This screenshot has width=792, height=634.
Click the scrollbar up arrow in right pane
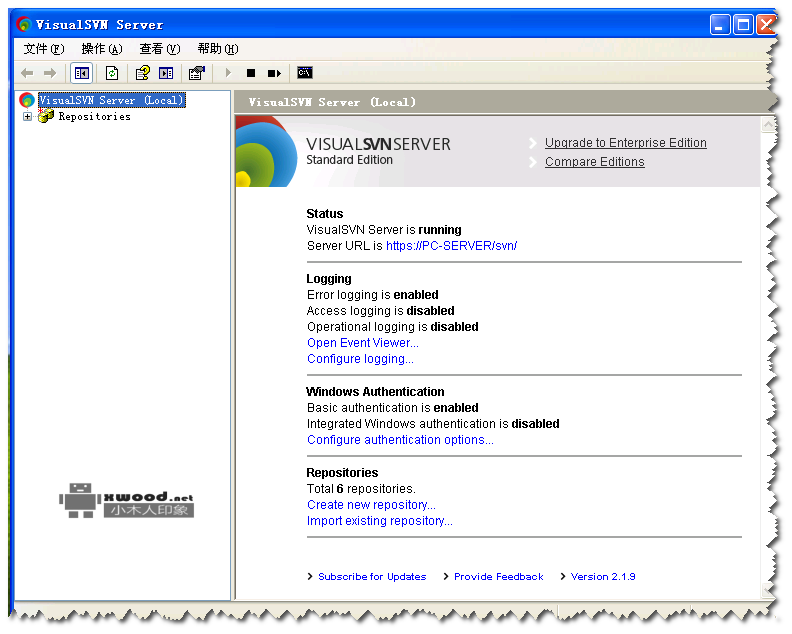coord(768,124)
